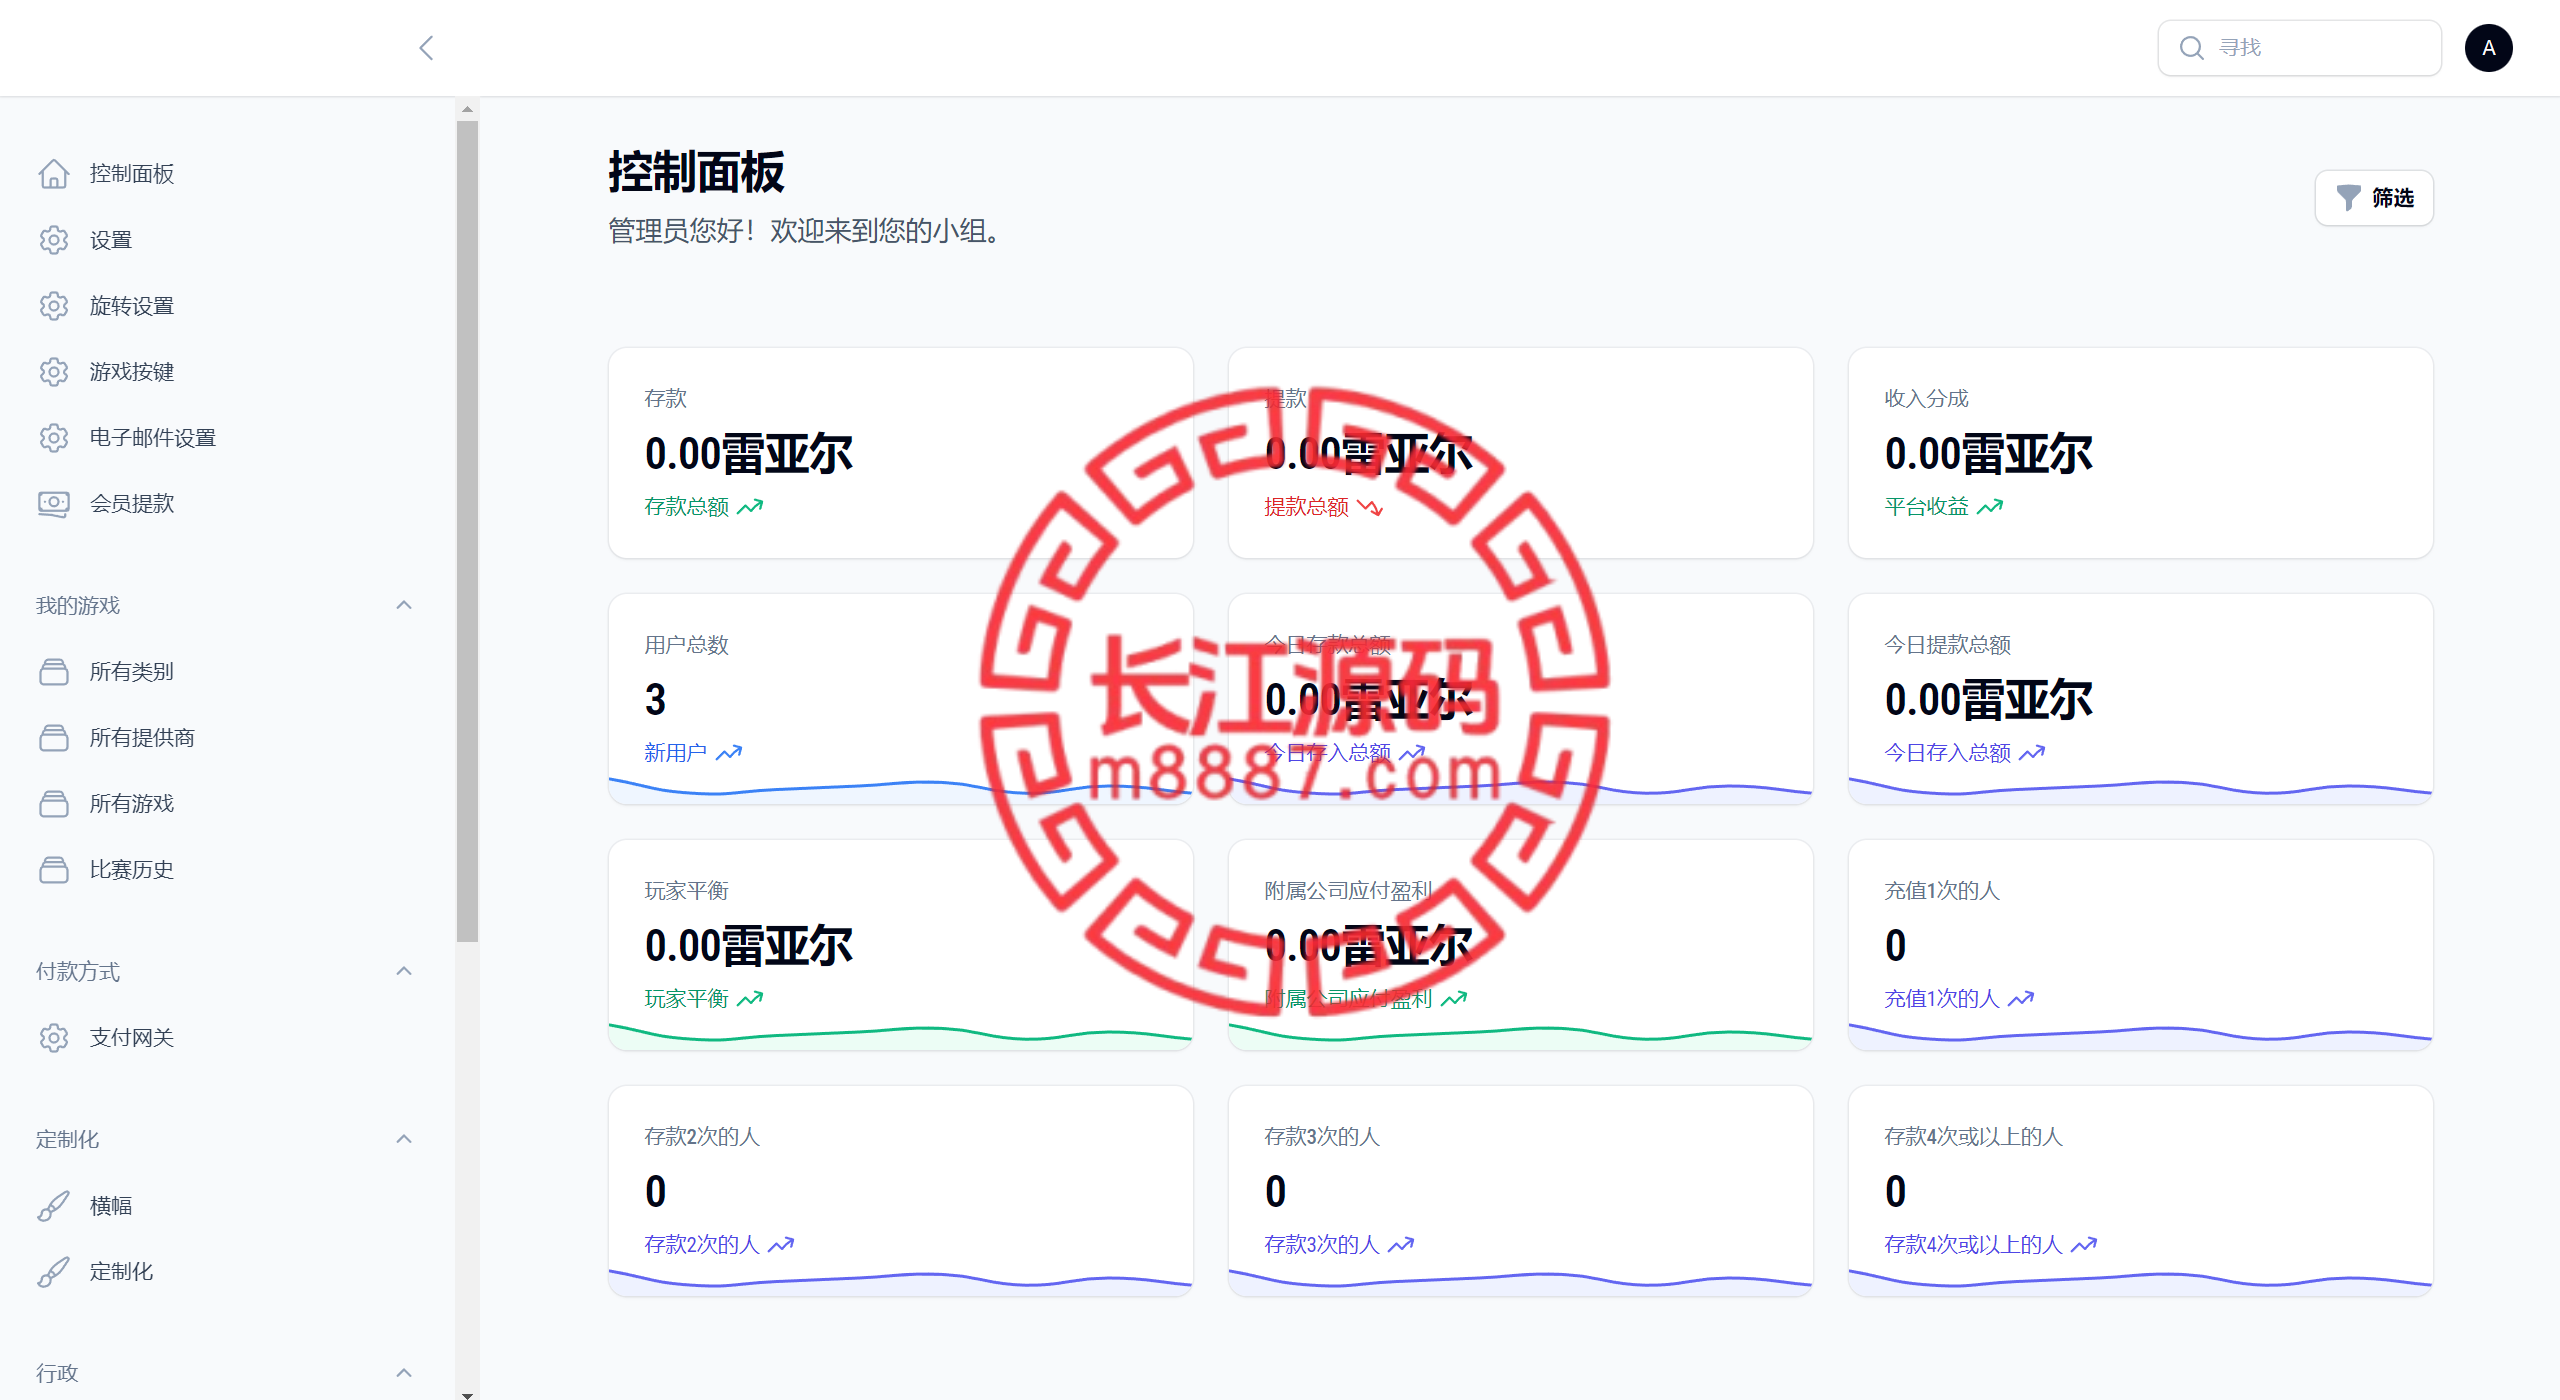This screenshot has width=2560, height=1400.
Task: Open the 控制面板 menu item
Action: [132, 174]
